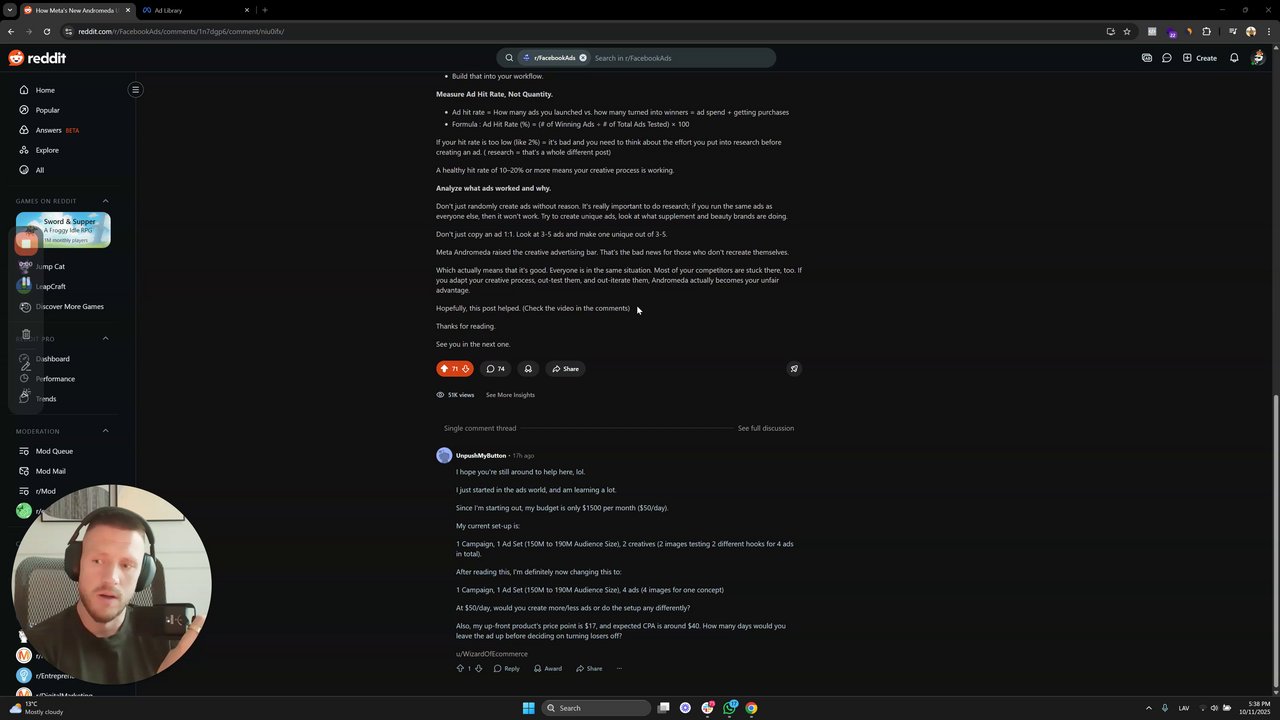The image size is (1280, 720).
Task: Open the moderator shield icon on the post
Action: pos(794,369)
